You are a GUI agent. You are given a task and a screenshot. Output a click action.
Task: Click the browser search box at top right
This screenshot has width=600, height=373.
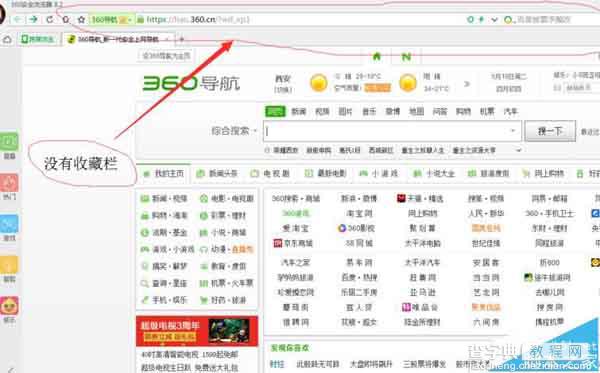tap(551, 19)
